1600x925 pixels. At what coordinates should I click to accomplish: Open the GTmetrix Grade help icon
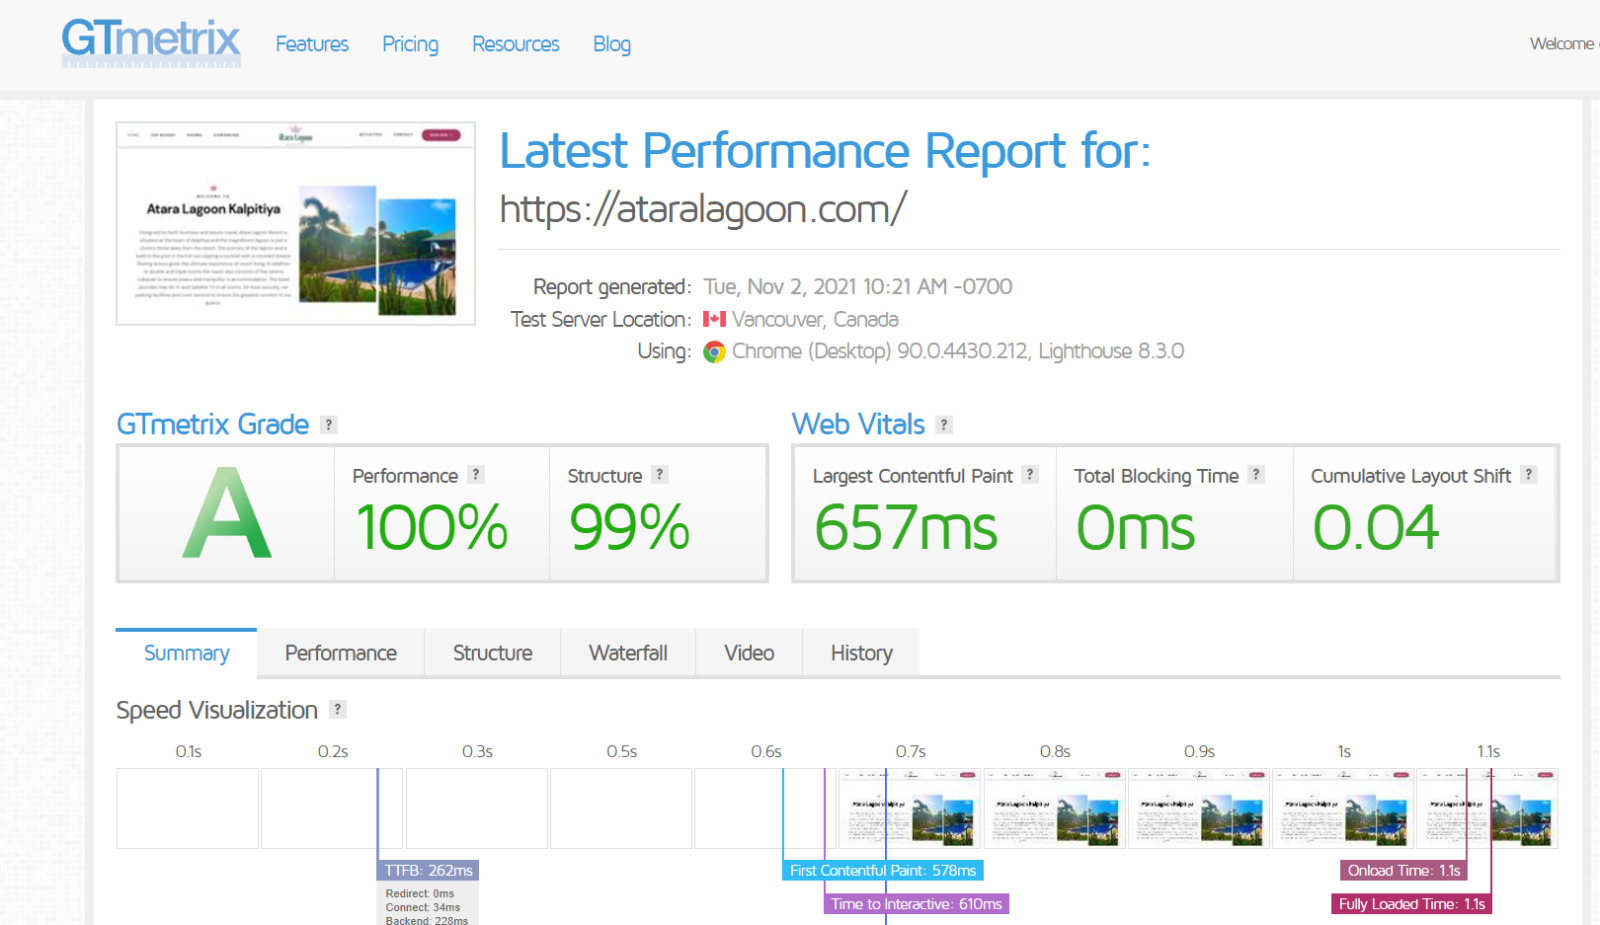328,425
